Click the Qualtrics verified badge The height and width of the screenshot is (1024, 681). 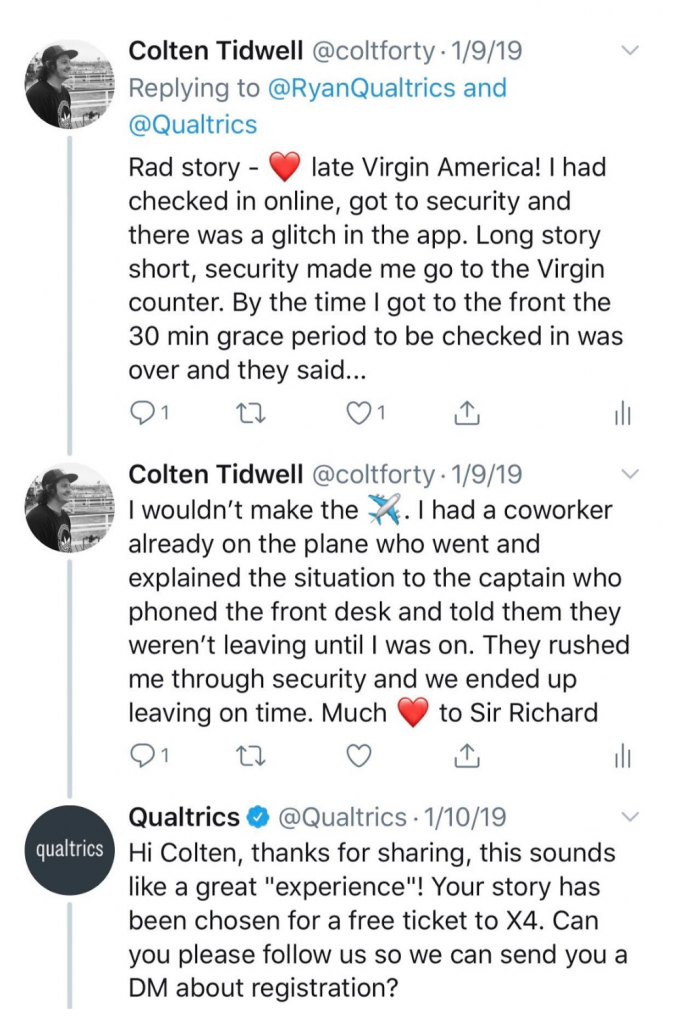click(x=259, y=817)
